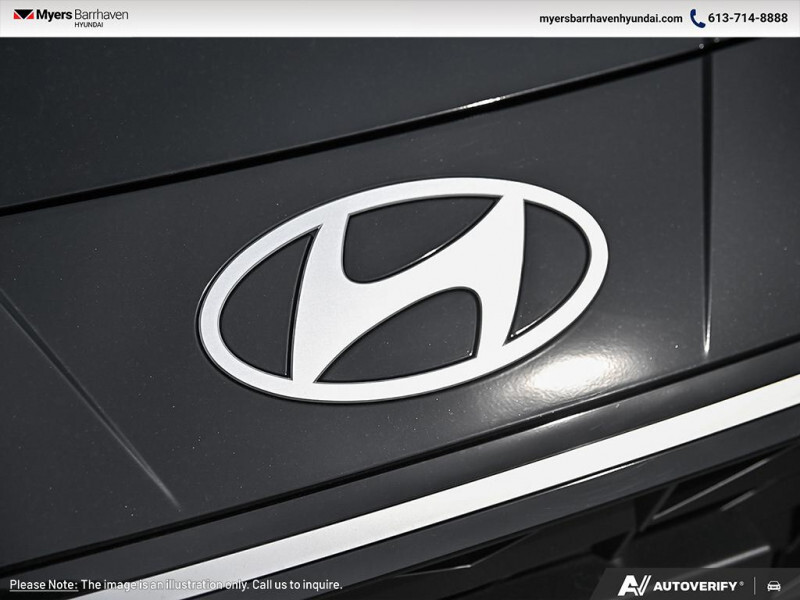The width and height of the screenshot is (800, 600).
Task: Click the divider line beside the car icon
Action: (756, 585)
